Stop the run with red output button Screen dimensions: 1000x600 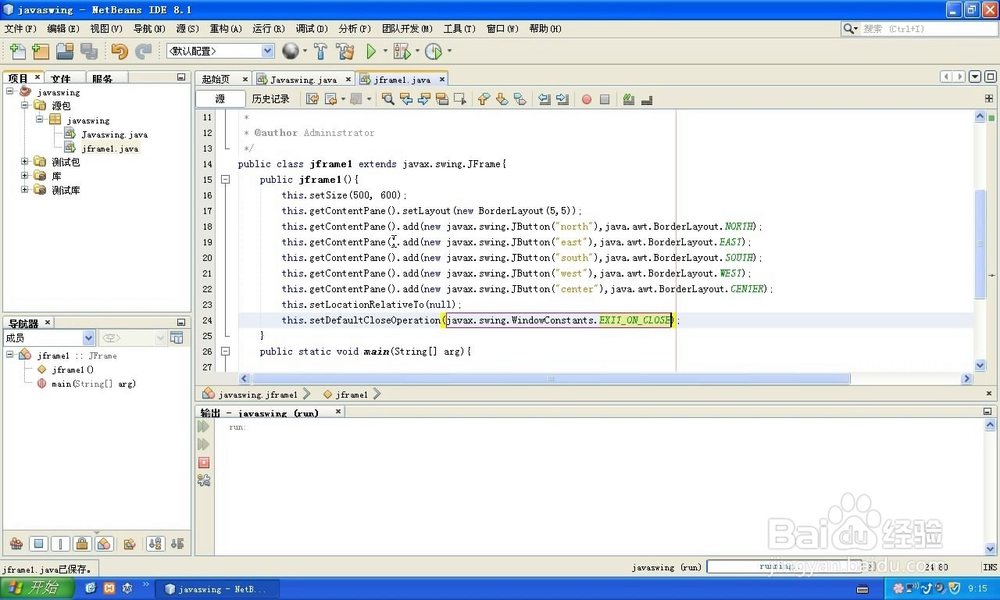pyautogui.click(x=204, y=462)
